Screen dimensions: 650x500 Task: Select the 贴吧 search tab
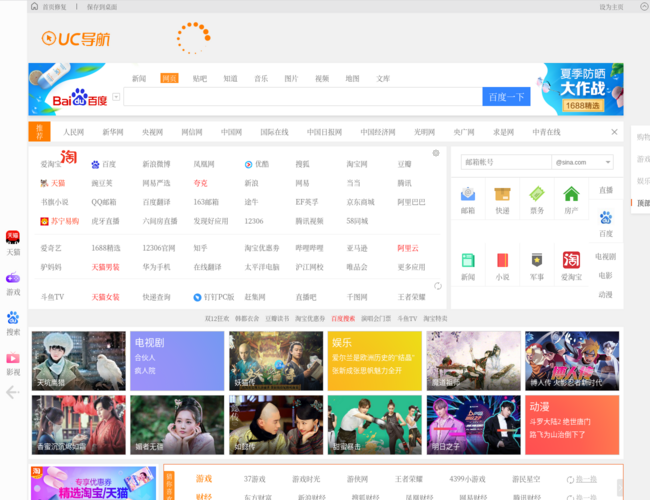(x=200, y=78)
